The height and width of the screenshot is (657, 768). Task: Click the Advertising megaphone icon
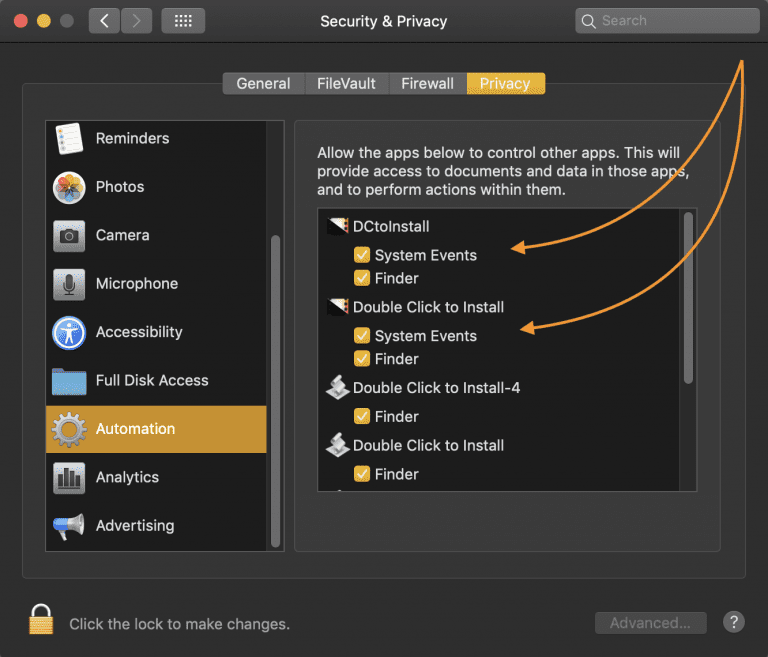pyautogui.click(x=69, y=526)
